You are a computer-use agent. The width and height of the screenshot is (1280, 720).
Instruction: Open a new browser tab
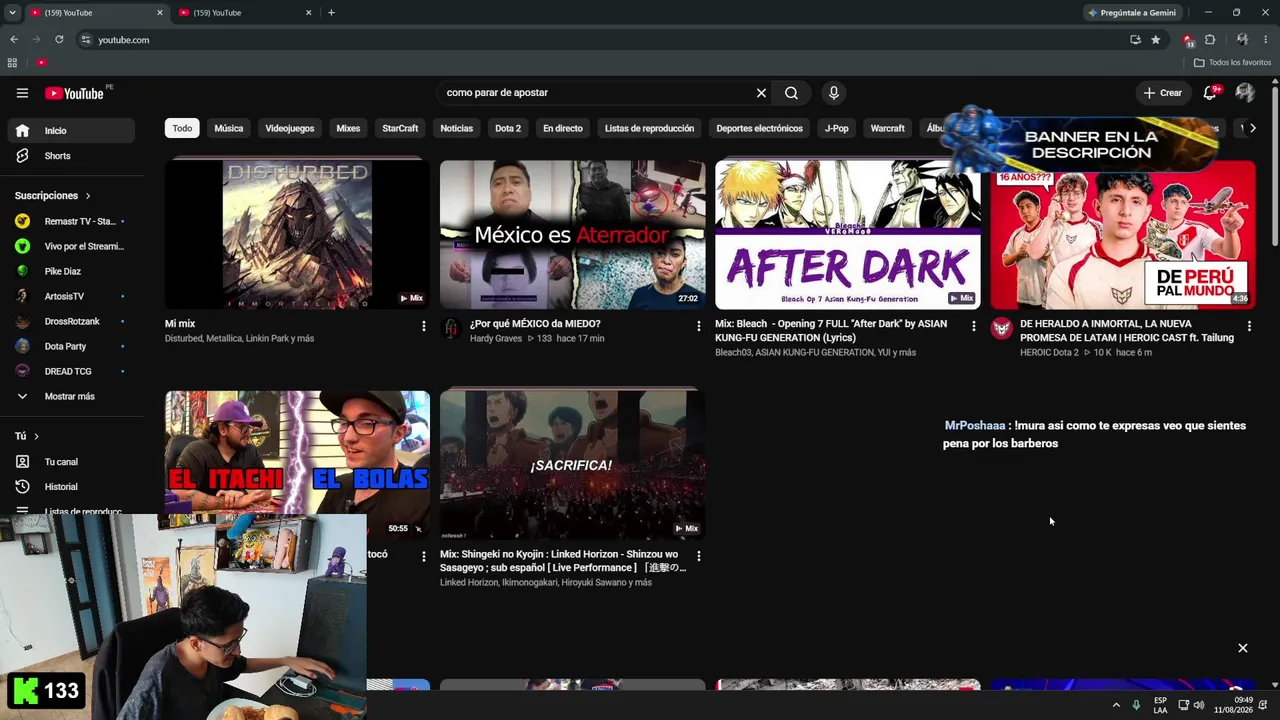tap(331, 13)
